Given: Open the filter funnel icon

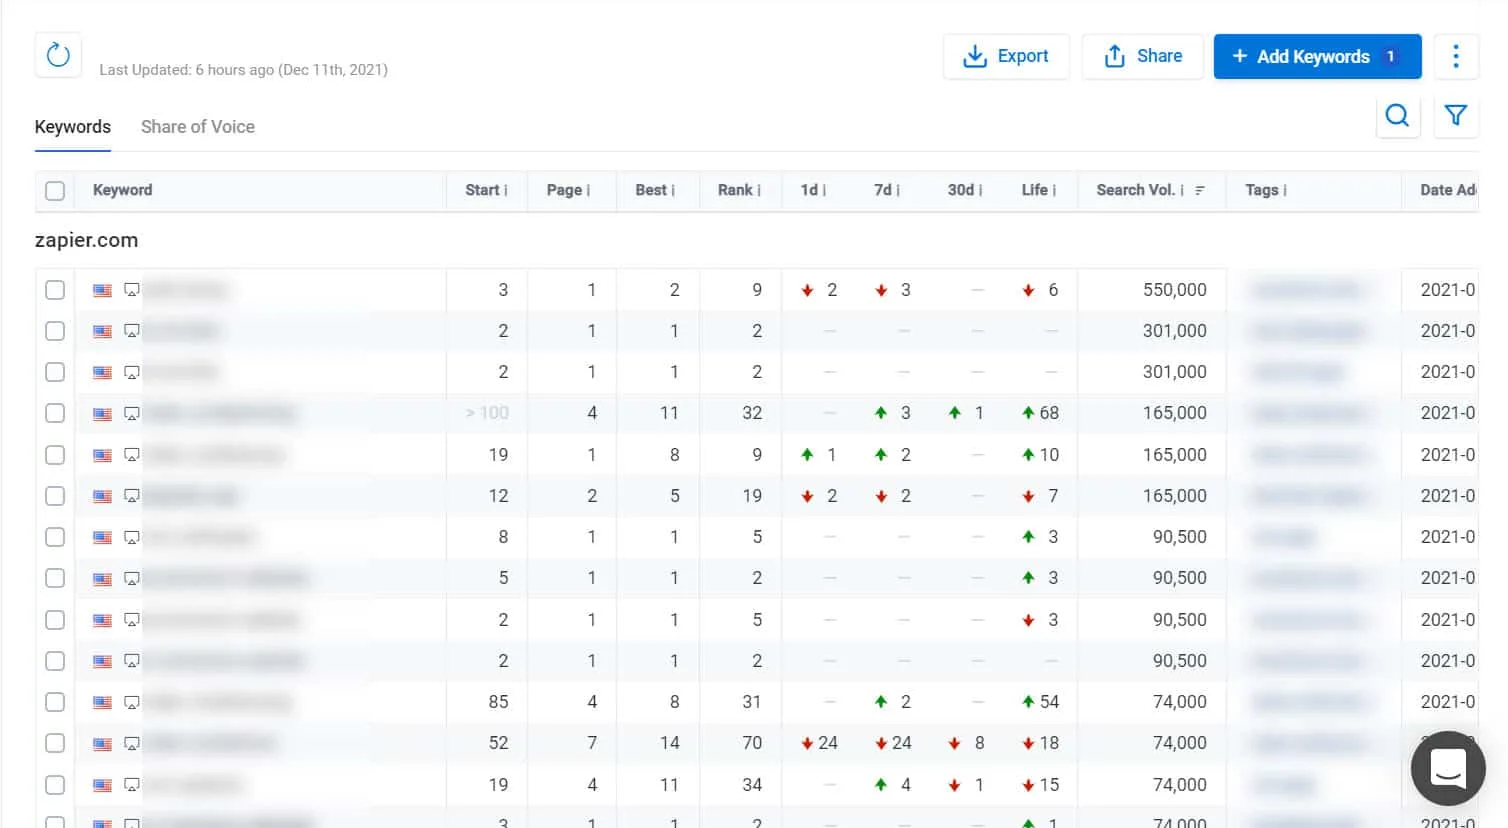Looking at the screenshot, I should 1455,116.
